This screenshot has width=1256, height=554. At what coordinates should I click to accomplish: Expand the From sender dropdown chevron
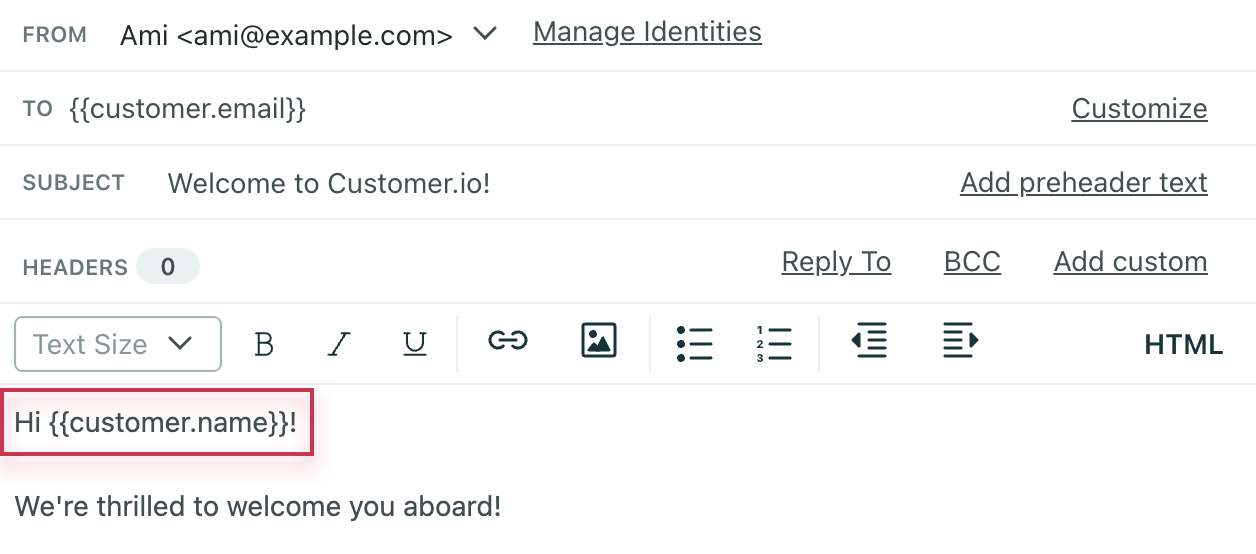pos(485,34)
